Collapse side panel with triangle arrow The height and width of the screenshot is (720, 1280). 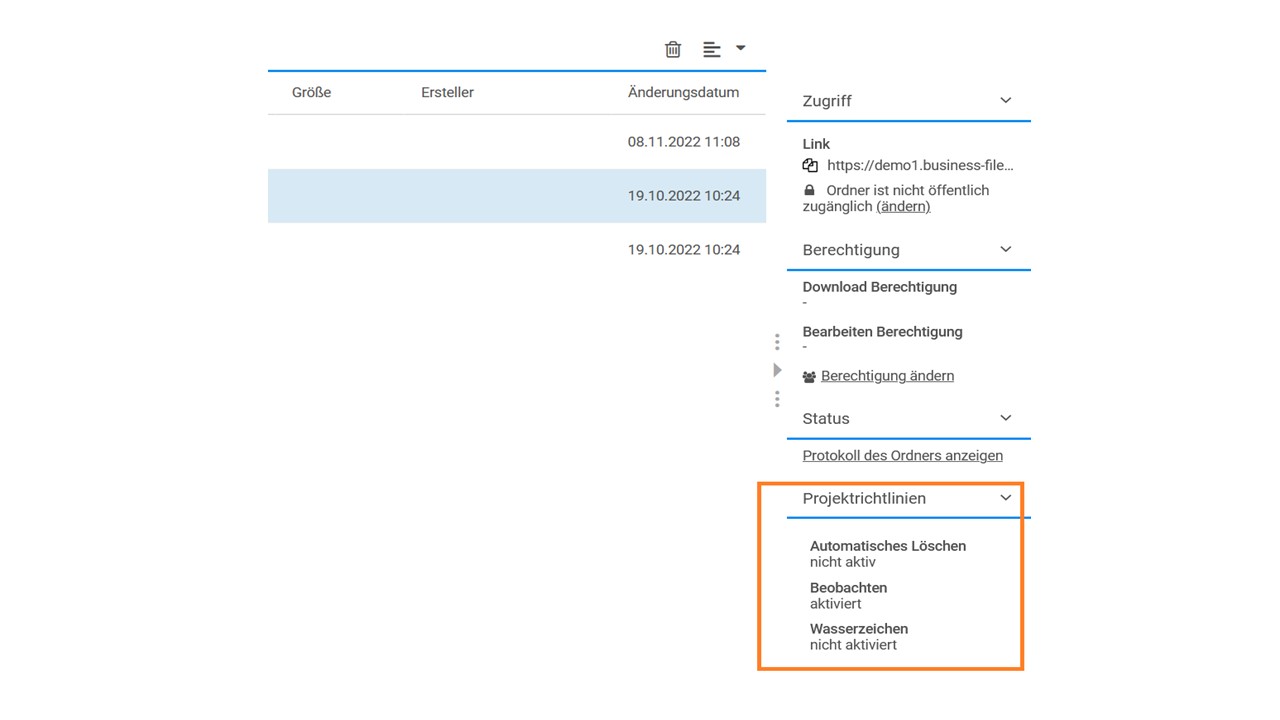point(777,370)
